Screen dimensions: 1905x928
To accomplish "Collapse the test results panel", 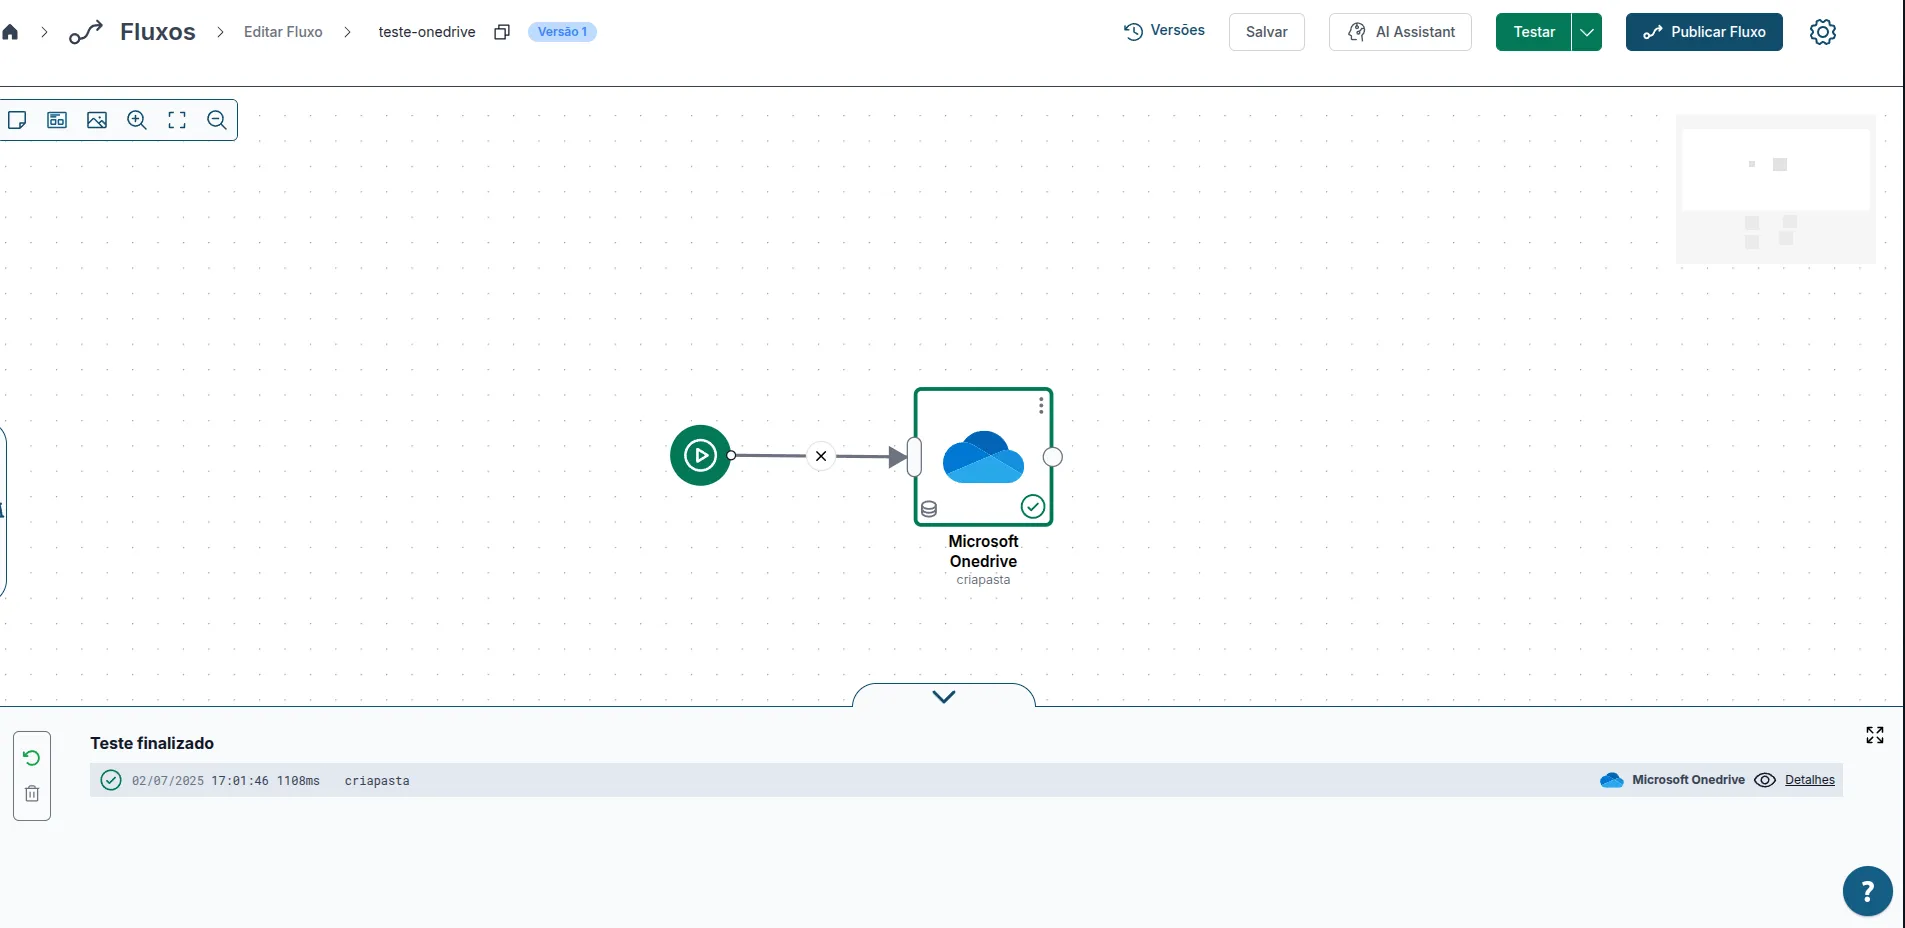I will click(x=944, y=696).
